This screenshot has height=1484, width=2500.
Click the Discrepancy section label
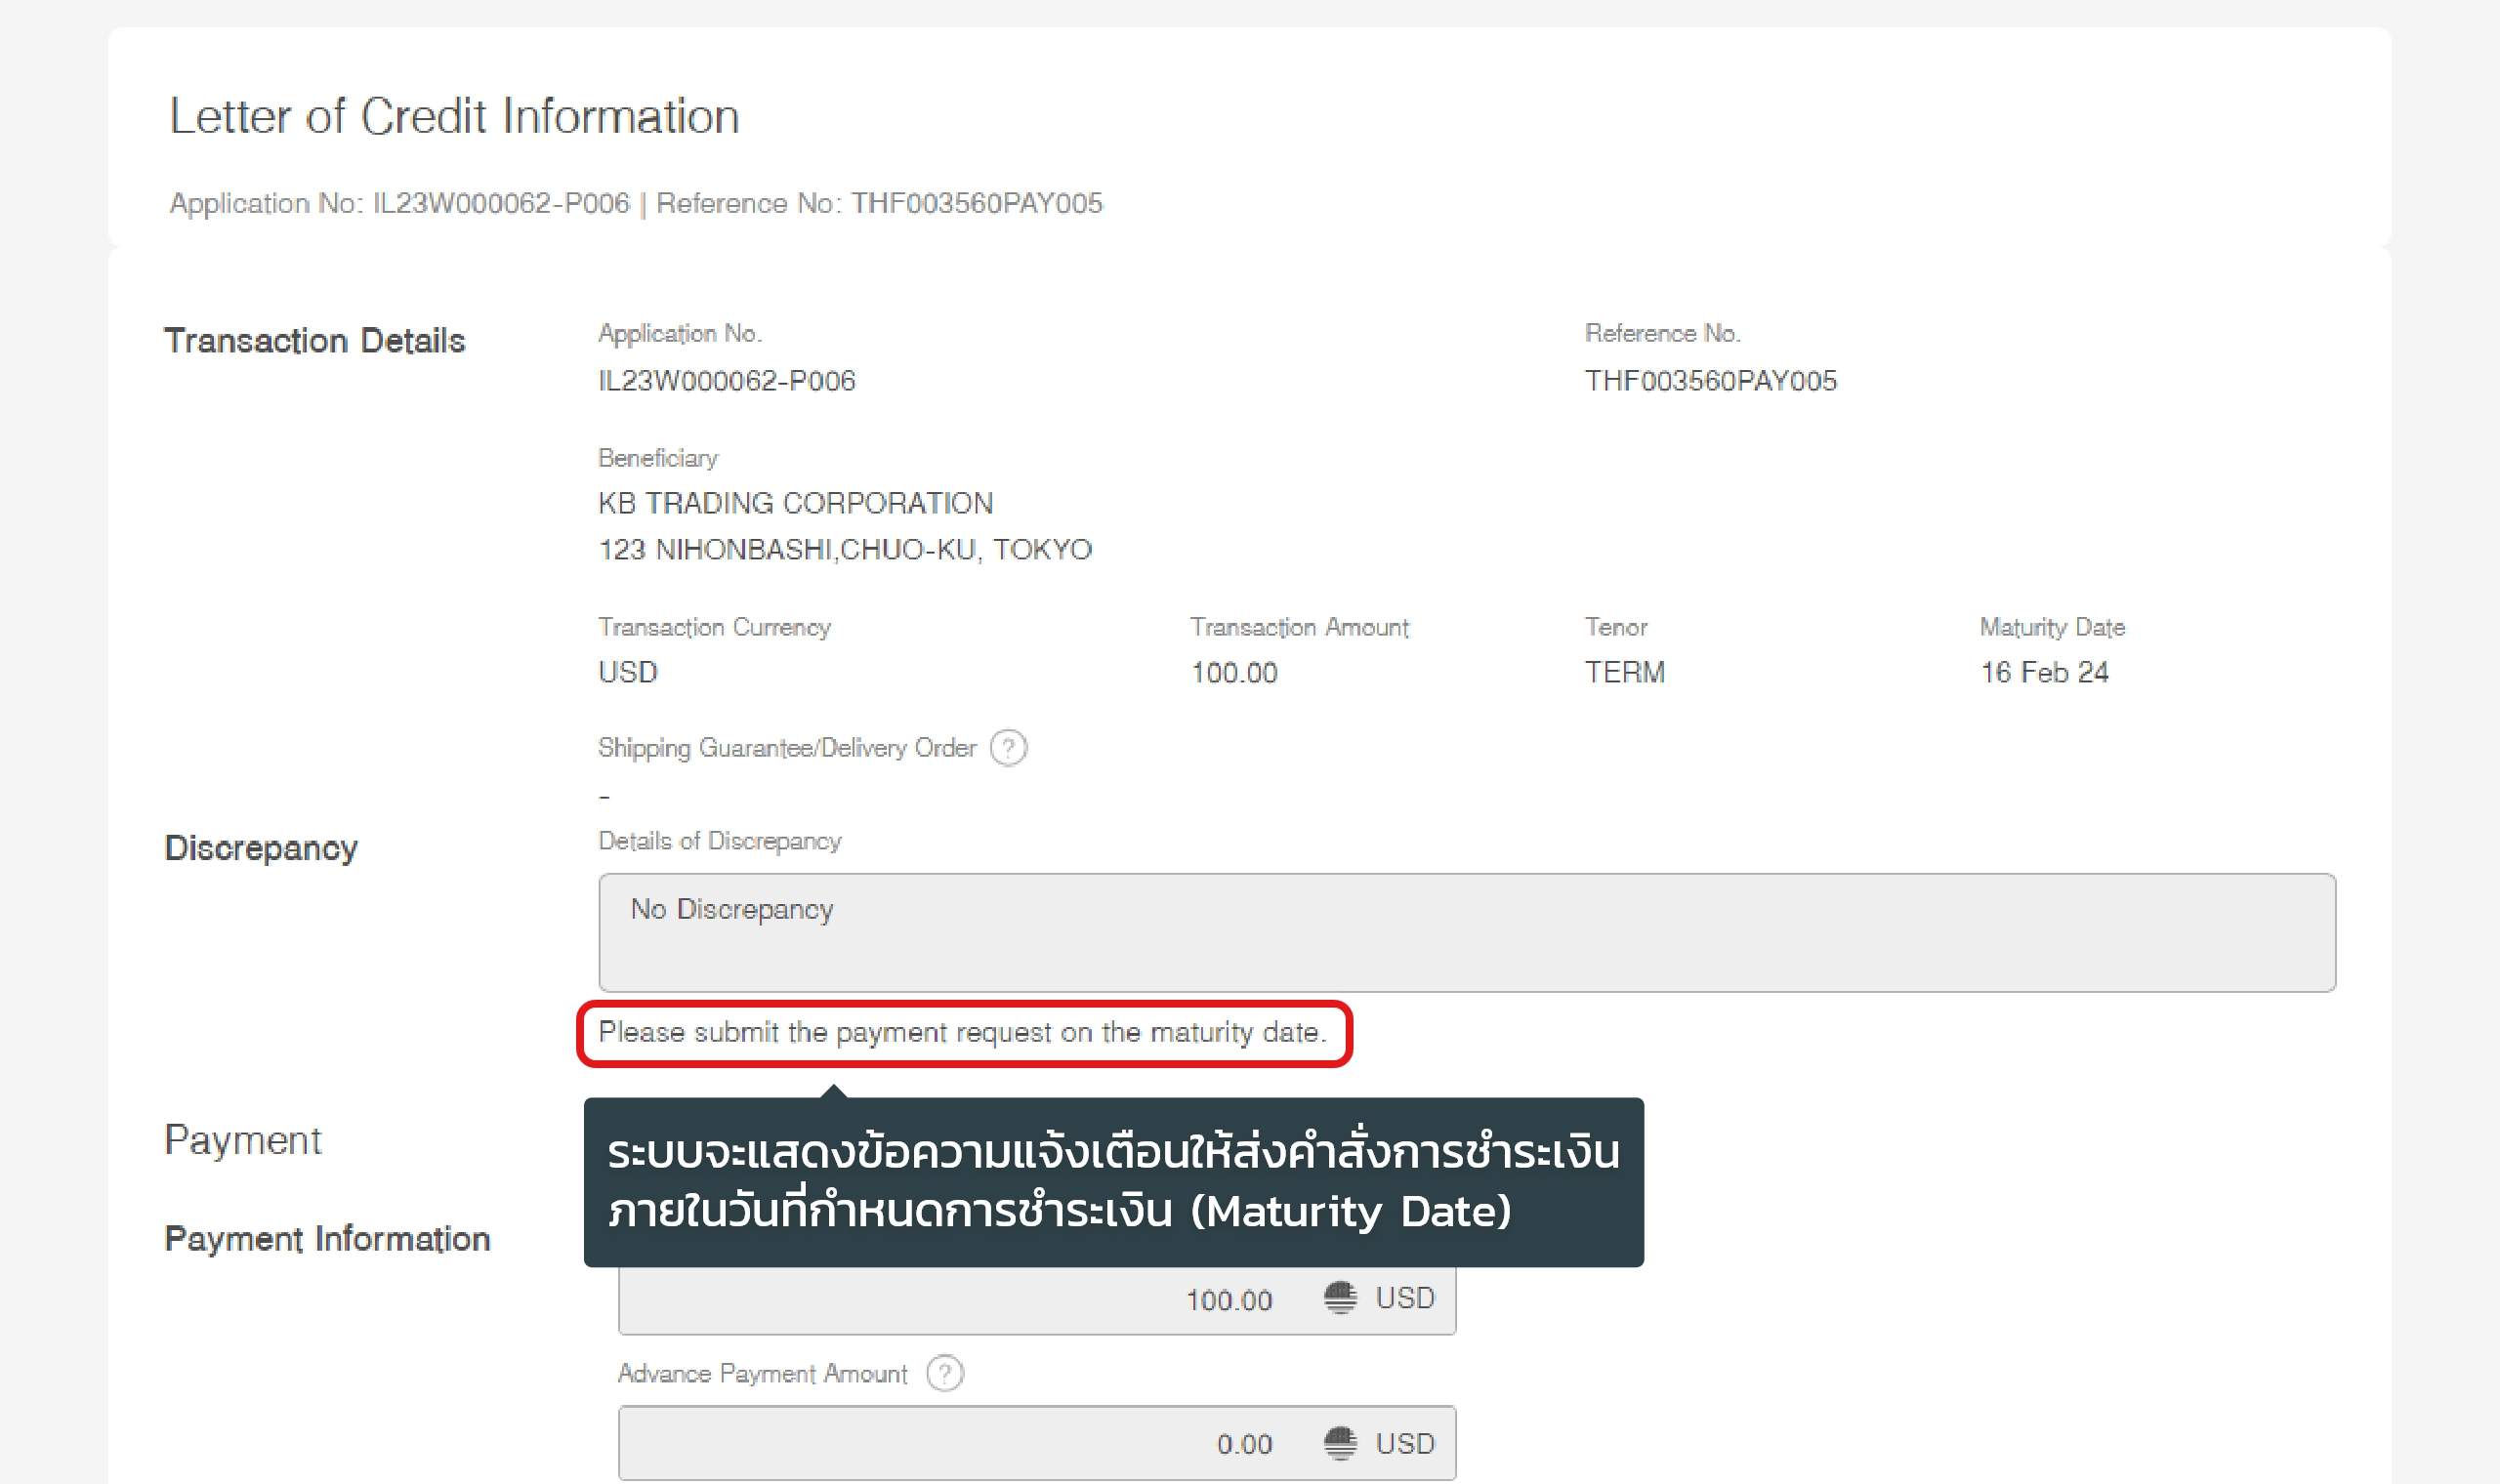(x=261, y=848)
